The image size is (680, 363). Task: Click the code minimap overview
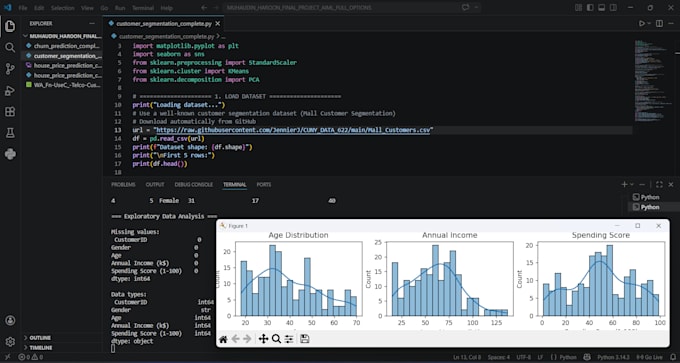(653, 80)
